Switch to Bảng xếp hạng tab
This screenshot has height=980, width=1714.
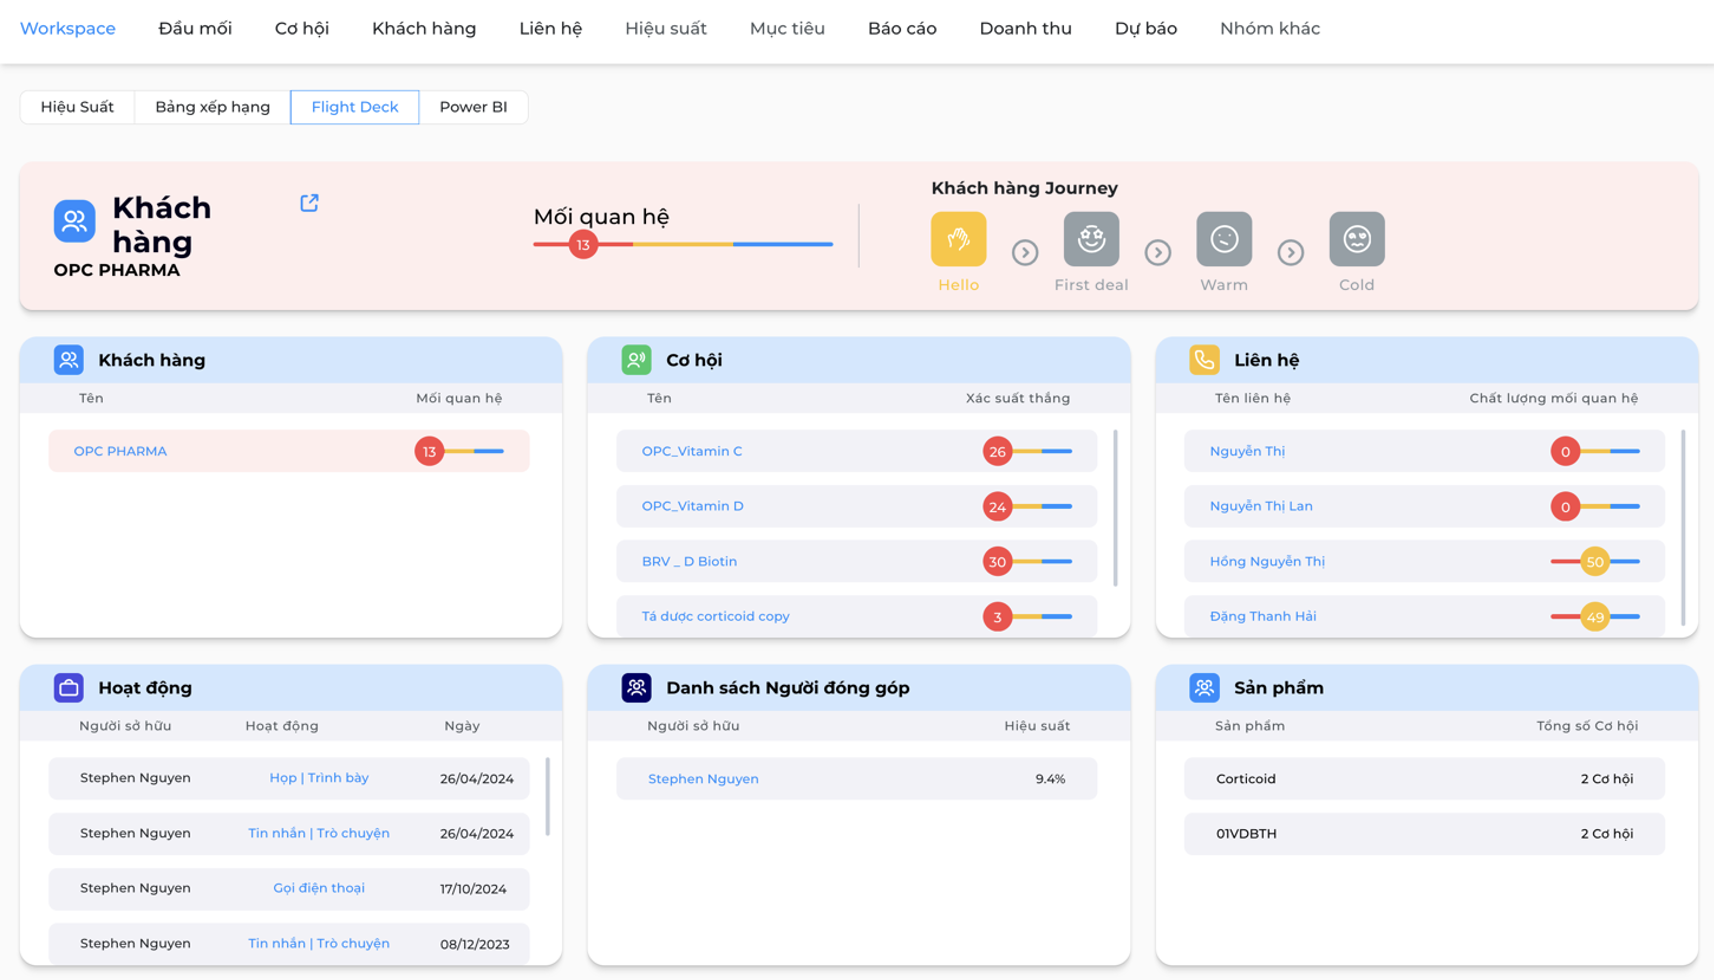click(x=213, y=107)
